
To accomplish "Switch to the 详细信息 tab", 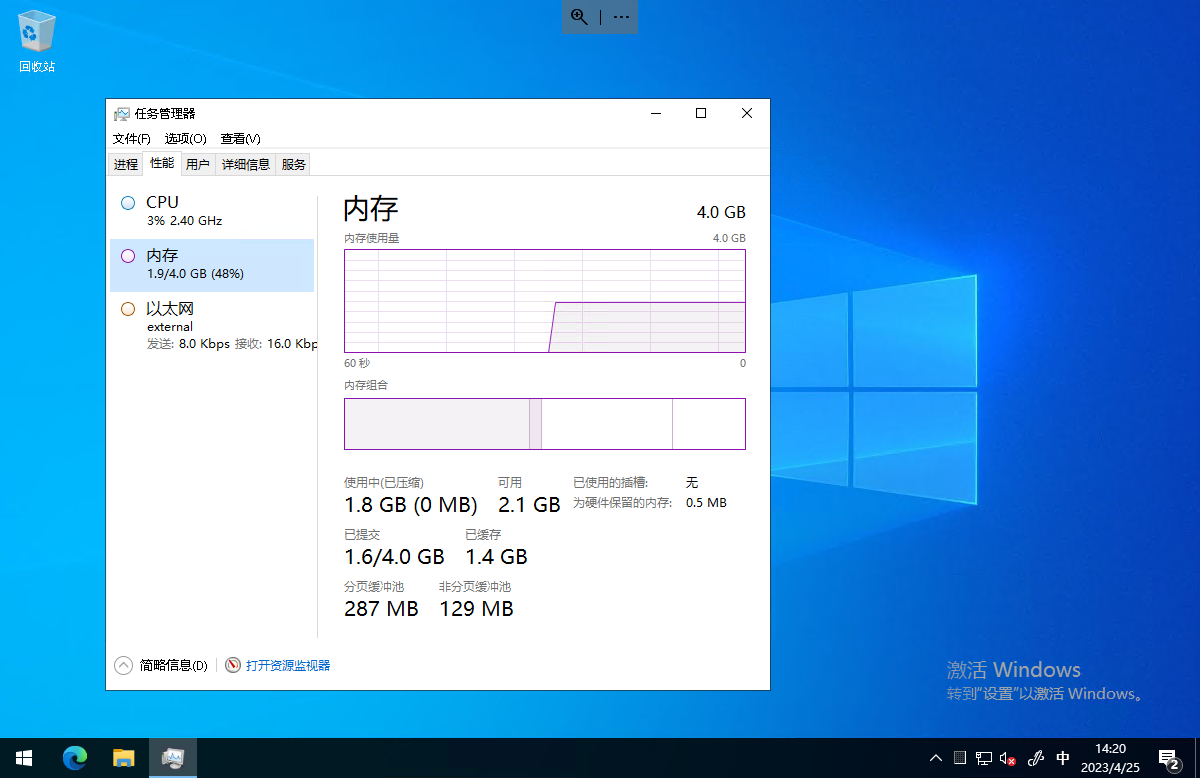I will coord(246,165).
